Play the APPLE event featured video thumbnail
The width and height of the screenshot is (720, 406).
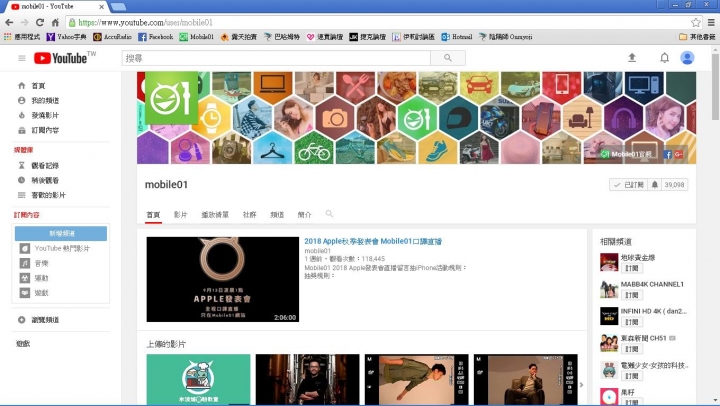[223, 279]
